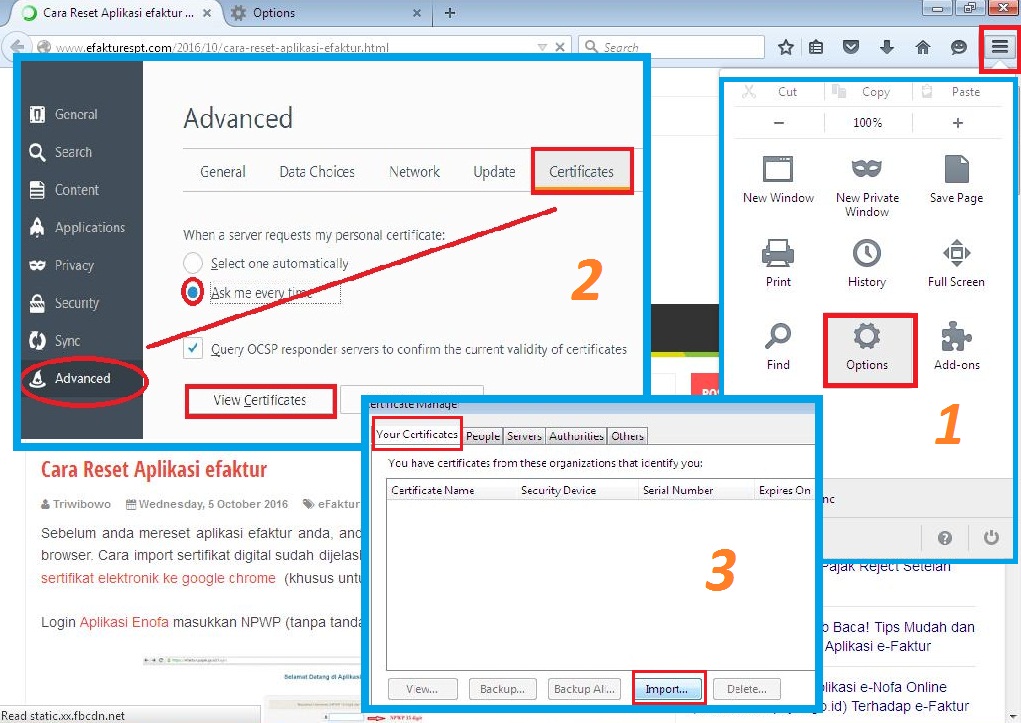The height and width of the screenshot is (723, 1021).
Task: Select the Security options category
Action: [x=81, y=303]
